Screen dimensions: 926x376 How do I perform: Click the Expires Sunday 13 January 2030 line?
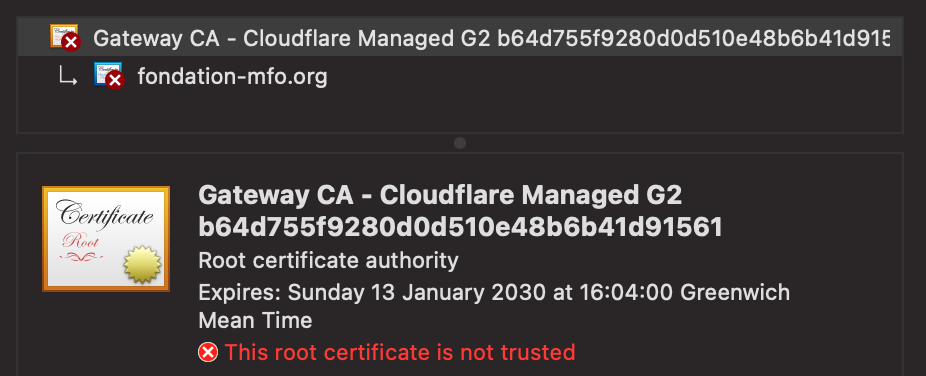[494, 292]
